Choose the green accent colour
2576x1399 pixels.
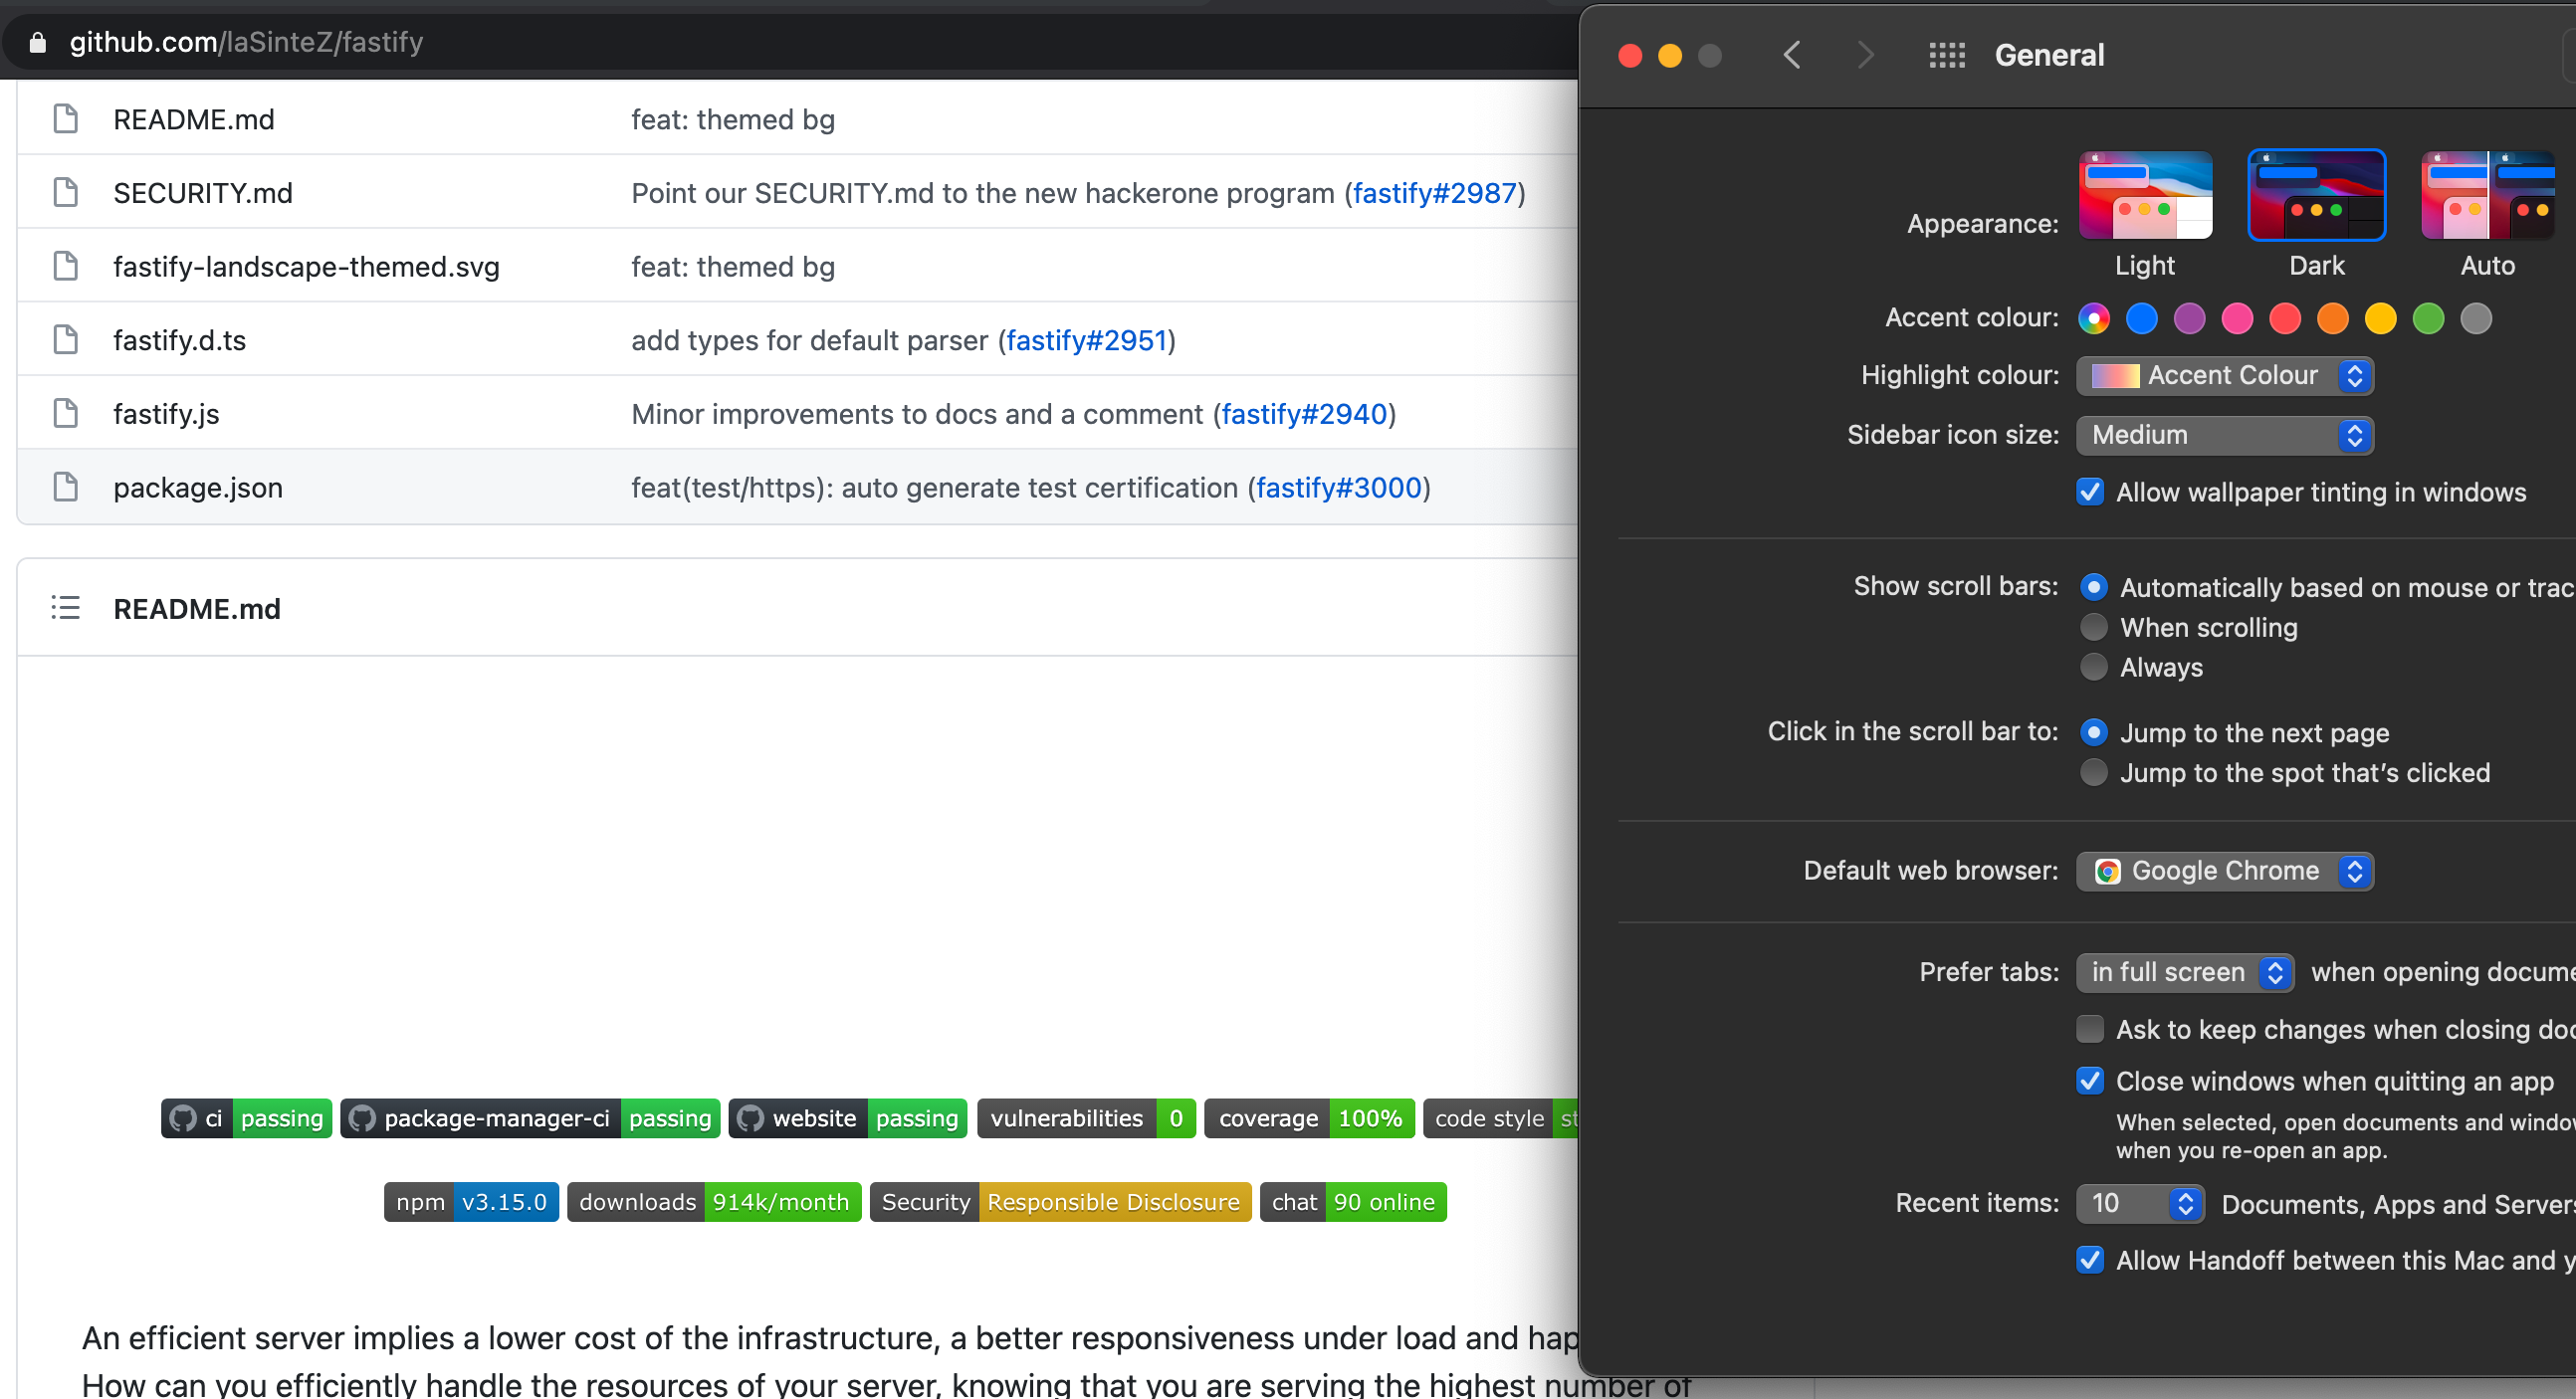[2428, 318]
